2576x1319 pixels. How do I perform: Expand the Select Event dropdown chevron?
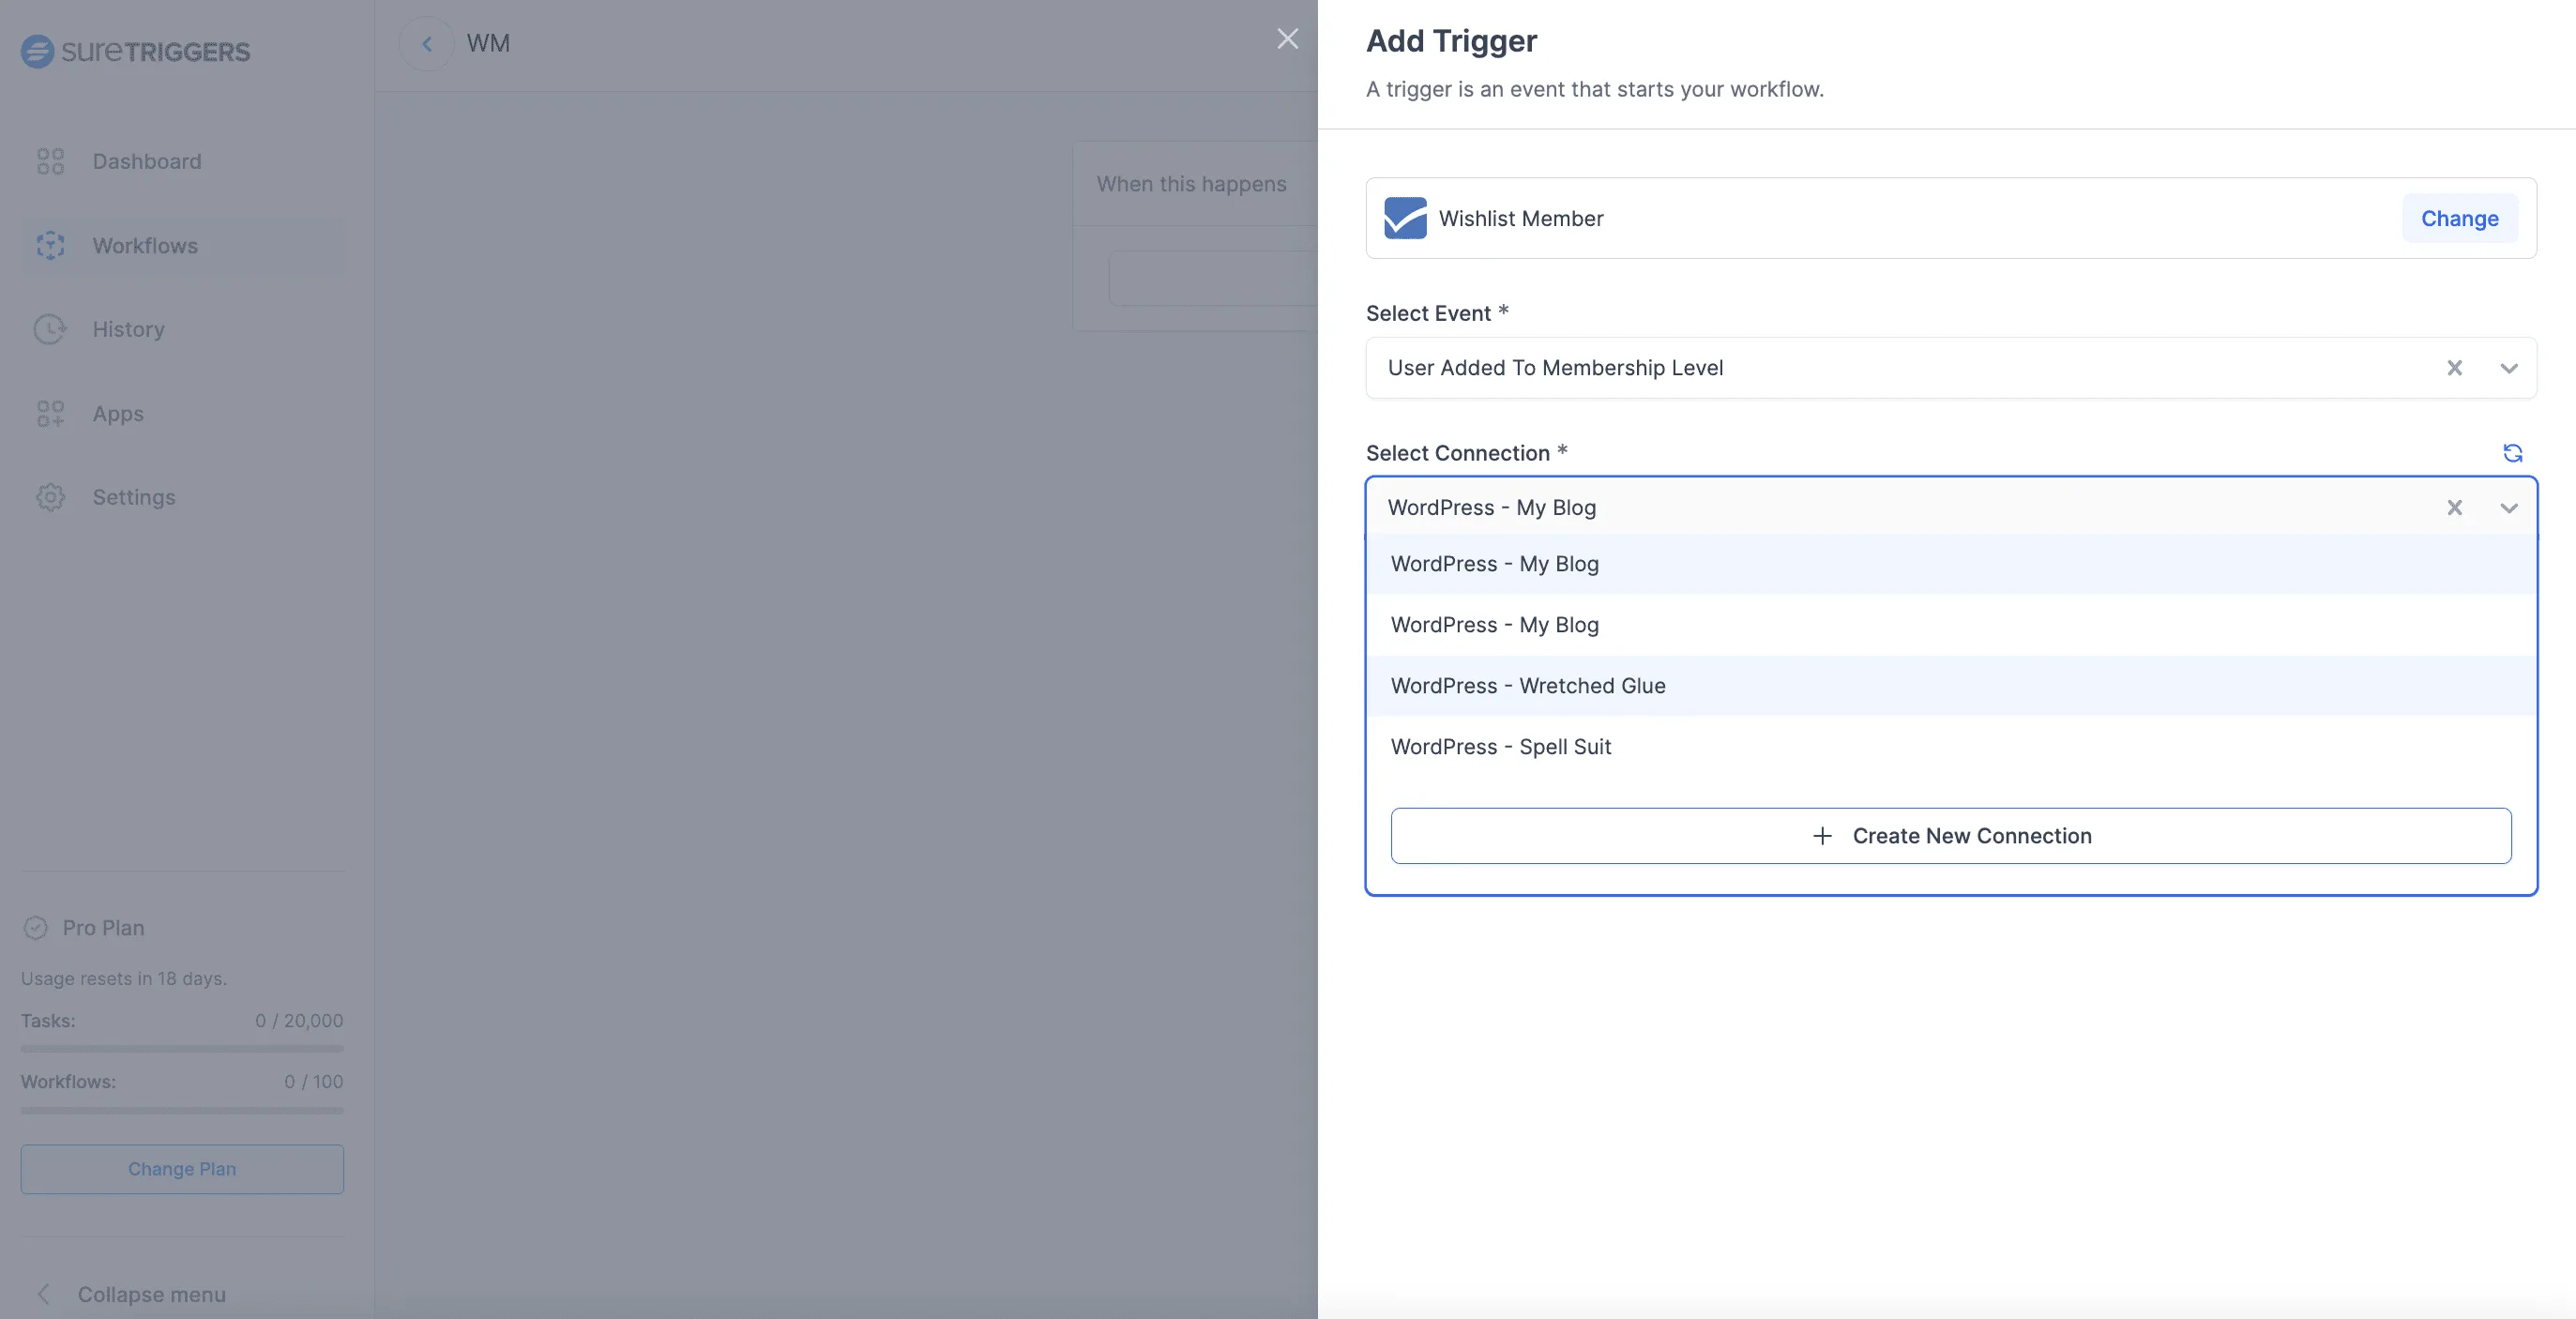(2508, 368)
